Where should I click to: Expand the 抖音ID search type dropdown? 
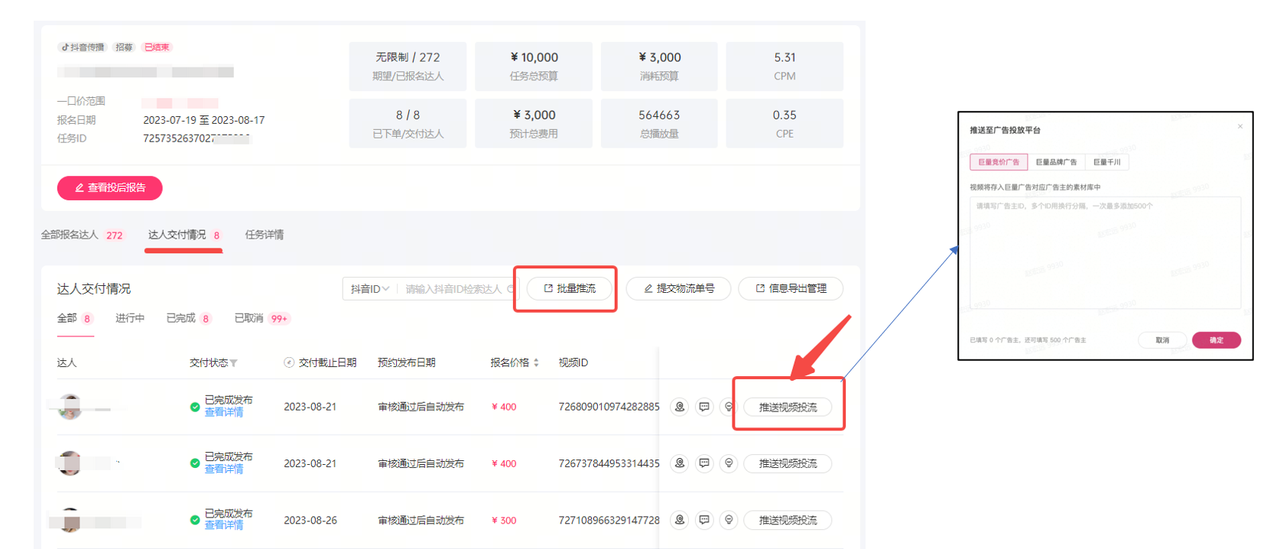pyautogui.click(x=369, y=289)
